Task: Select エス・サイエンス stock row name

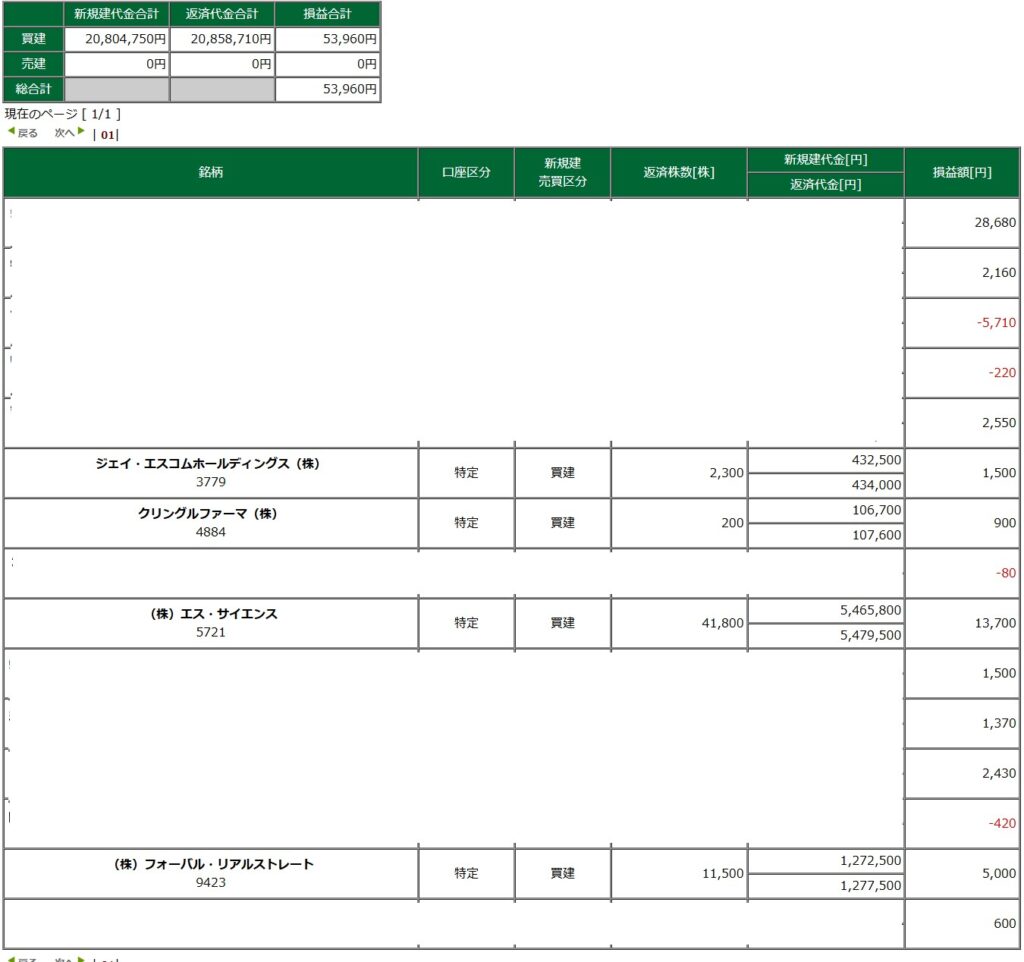Action: [207, 614]
